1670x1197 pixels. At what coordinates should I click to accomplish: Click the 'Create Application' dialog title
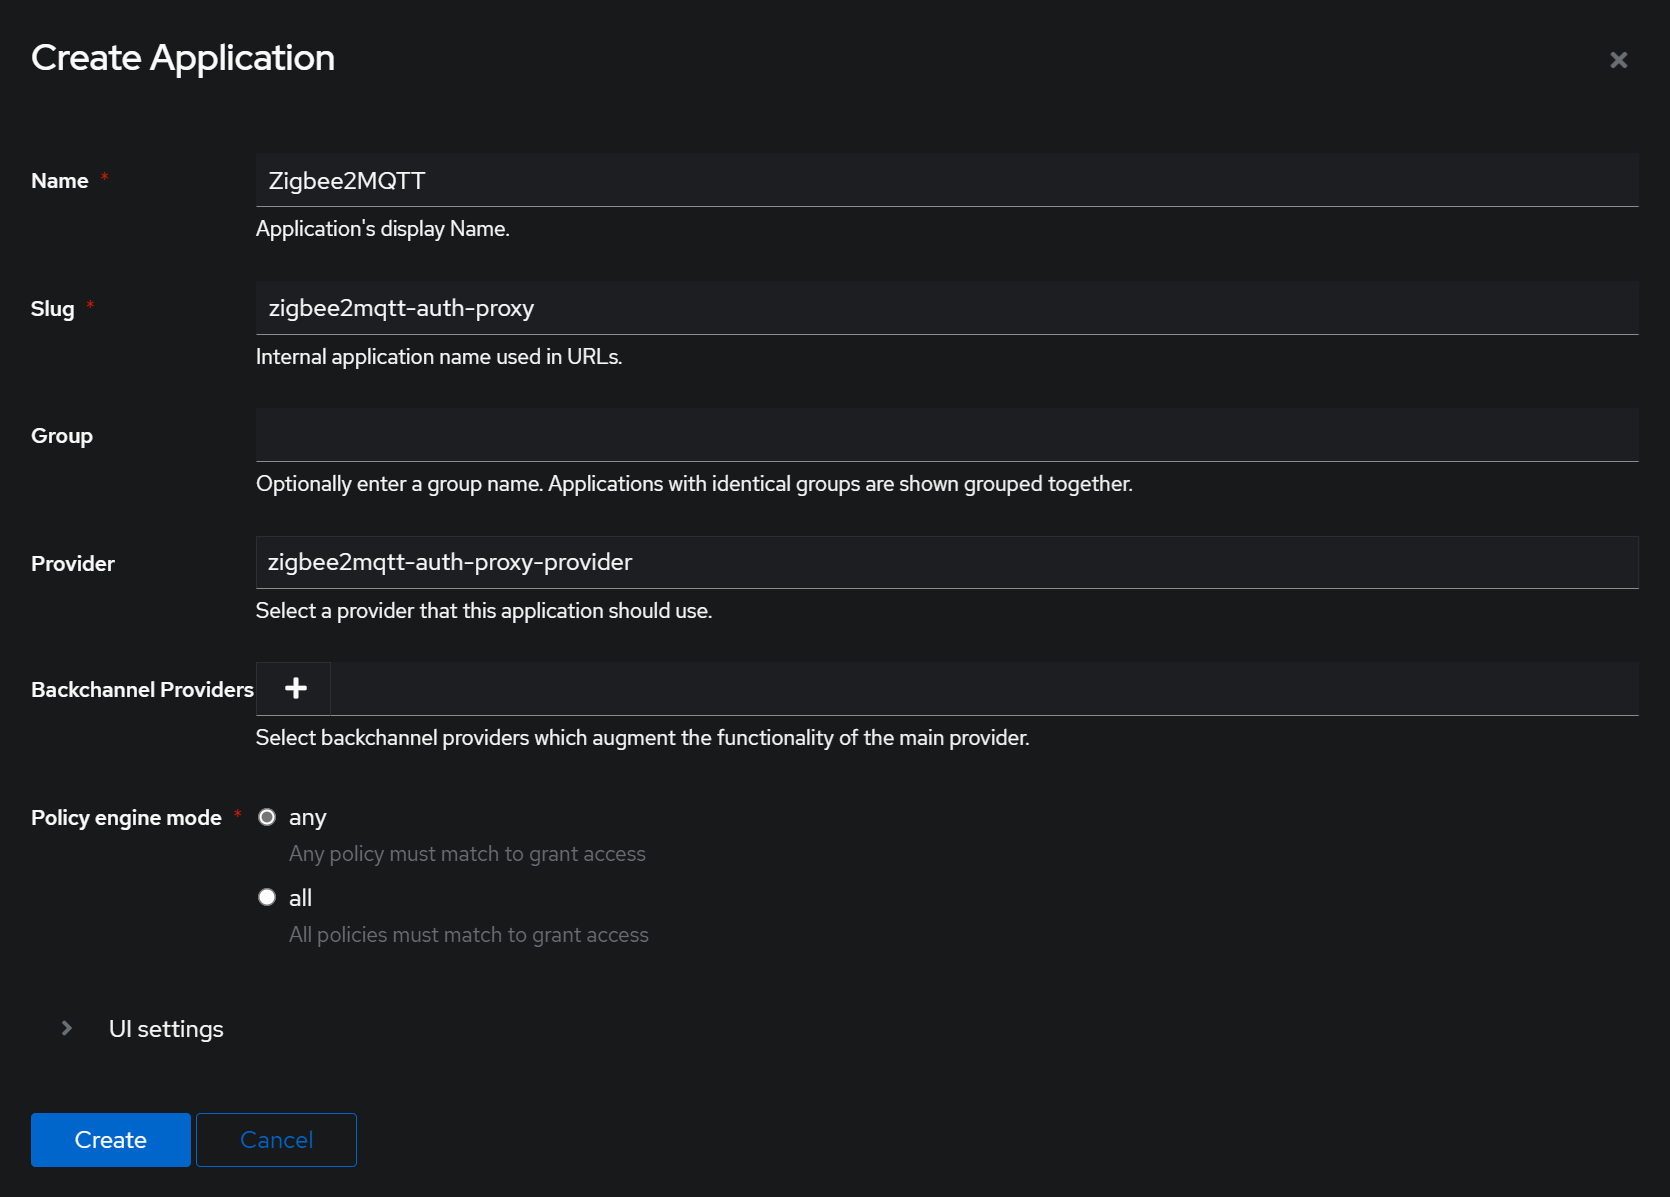[183, 58]
